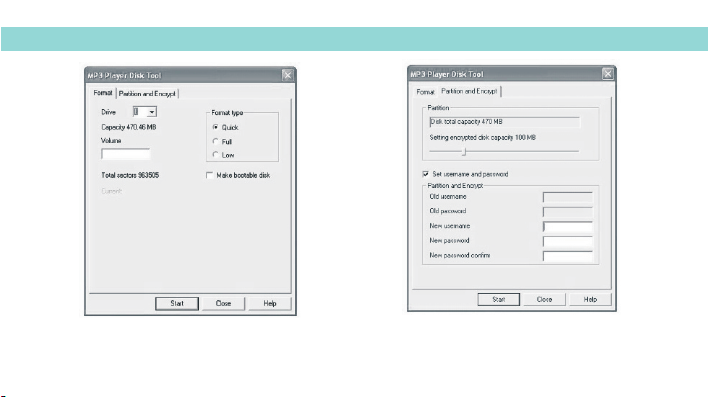Open Help in the Partition window
This screenshot has width=709, height=397.
590,299
